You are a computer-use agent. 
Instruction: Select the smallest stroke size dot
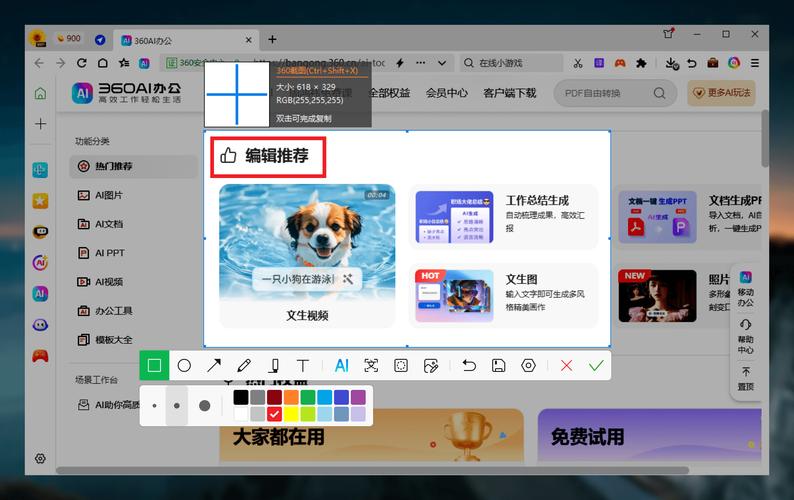tap(154, 406)
